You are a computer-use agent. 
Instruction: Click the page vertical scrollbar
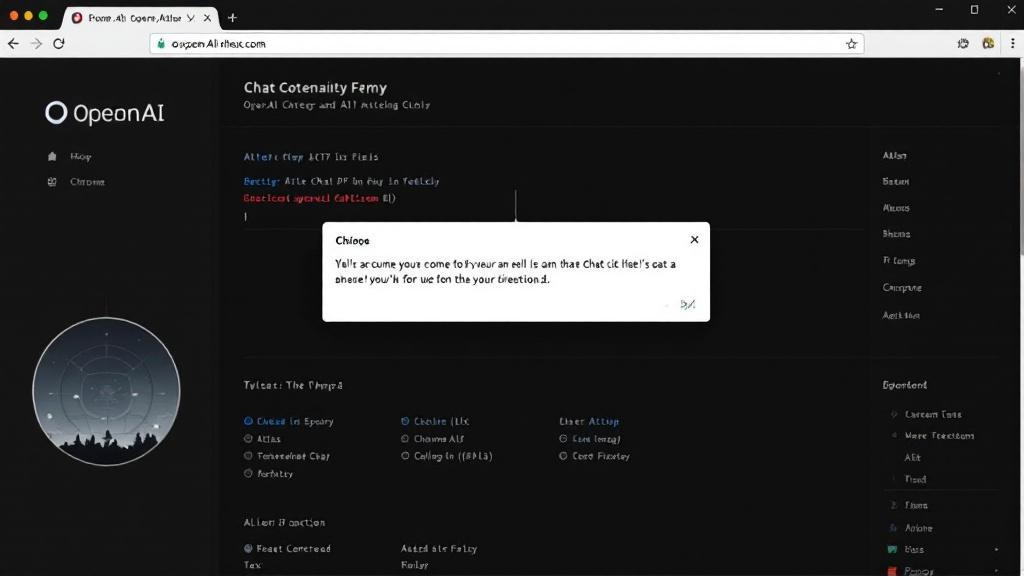point(1021,157)
